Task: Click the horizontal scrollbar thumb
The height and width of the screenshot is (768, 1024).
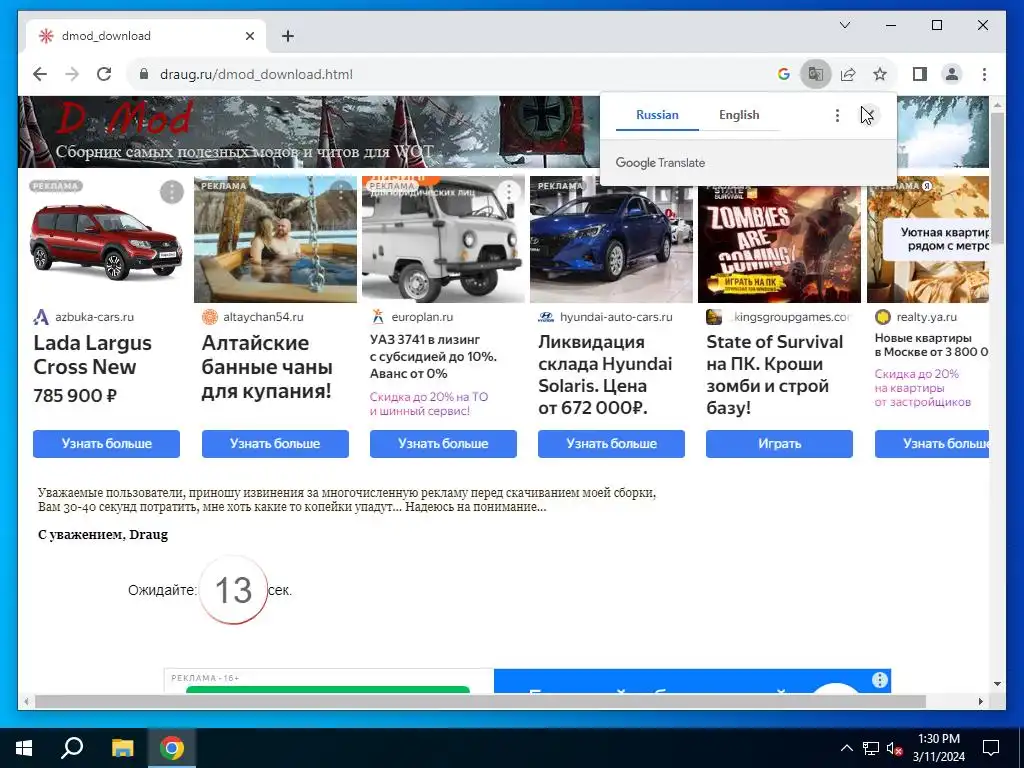Action: pyautogui.click(x=480, y=701)
